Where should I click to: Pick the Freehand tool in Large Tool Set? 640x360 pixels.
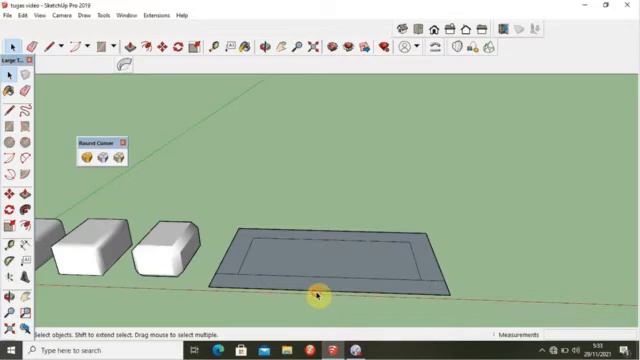[25, 110]
